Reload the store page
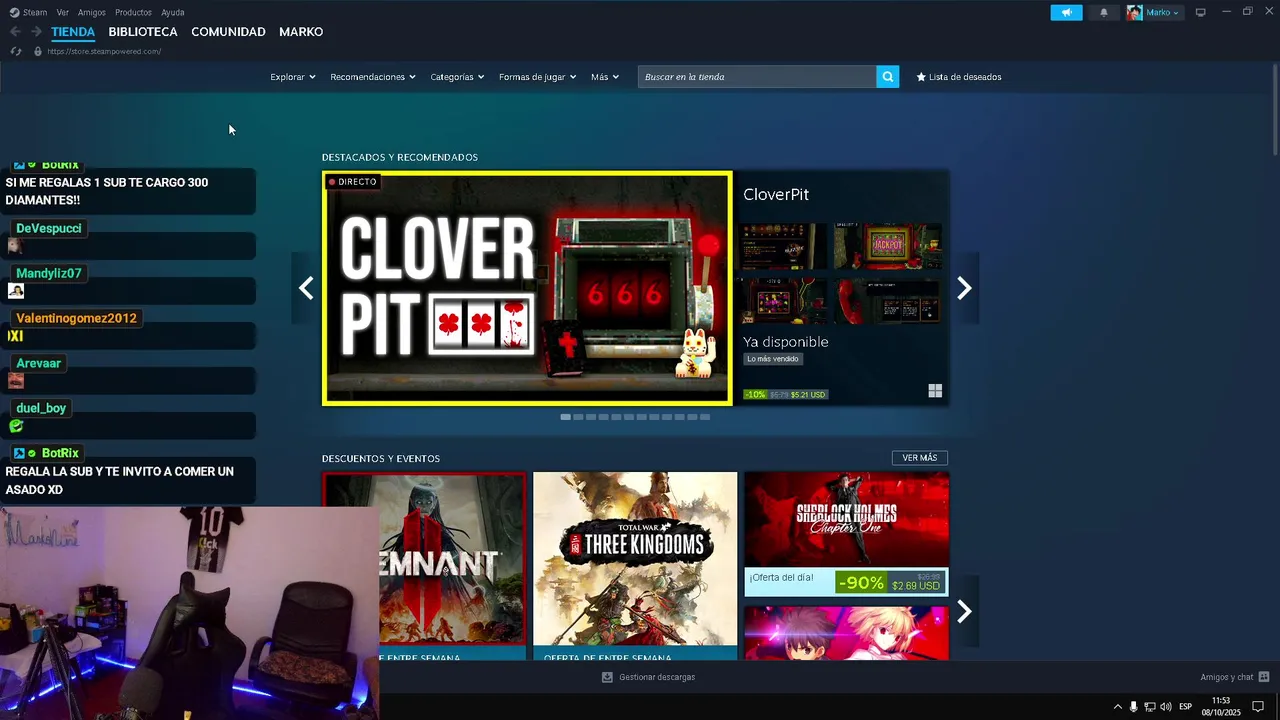The width and height of the screenshot is (1280, 720). click(x=15, y=51)
